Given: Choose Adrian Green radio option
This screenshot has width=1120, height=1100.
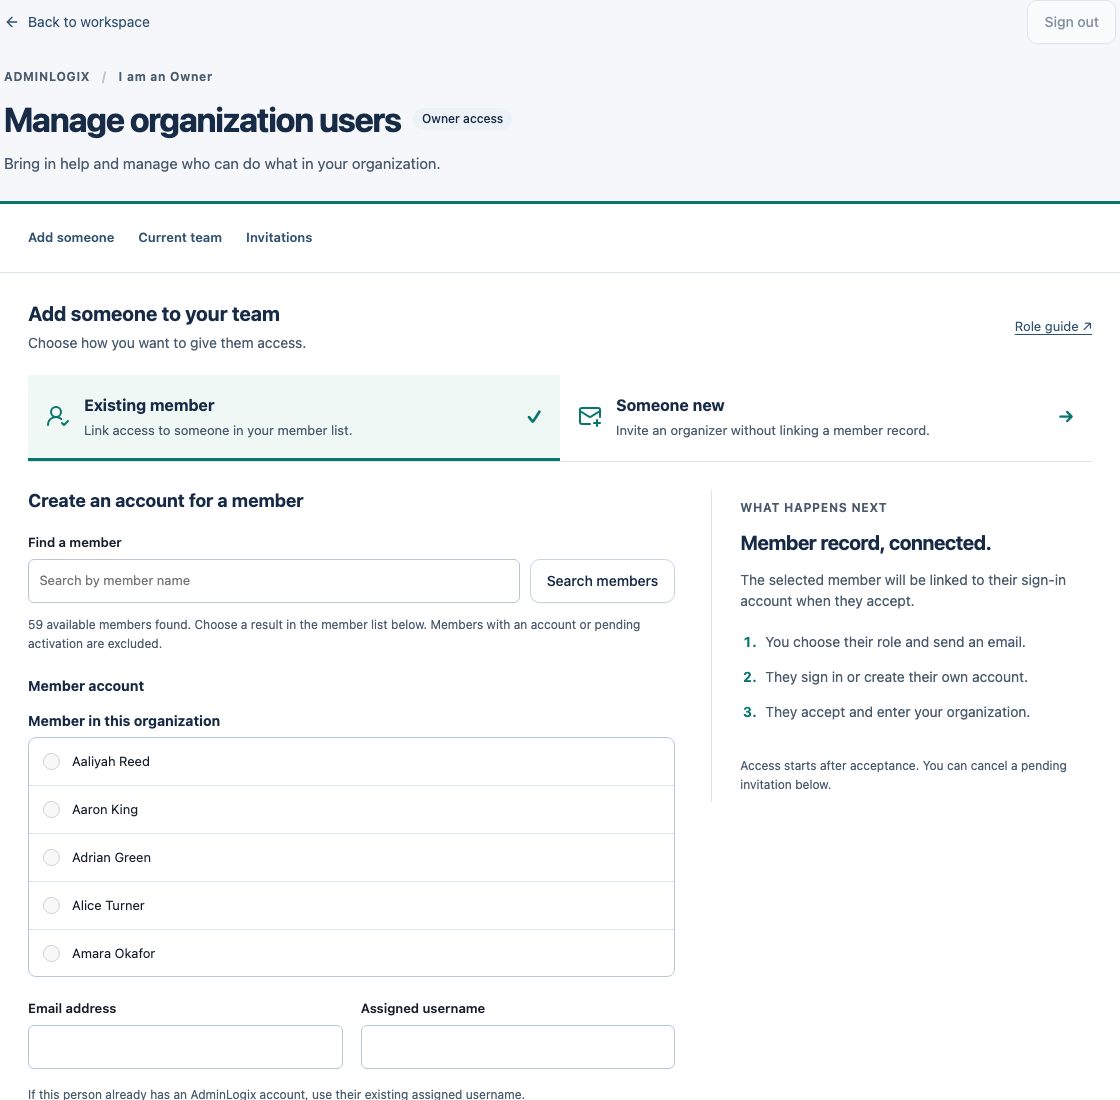Looking at the screenshot, I should (x=51, y=857).
